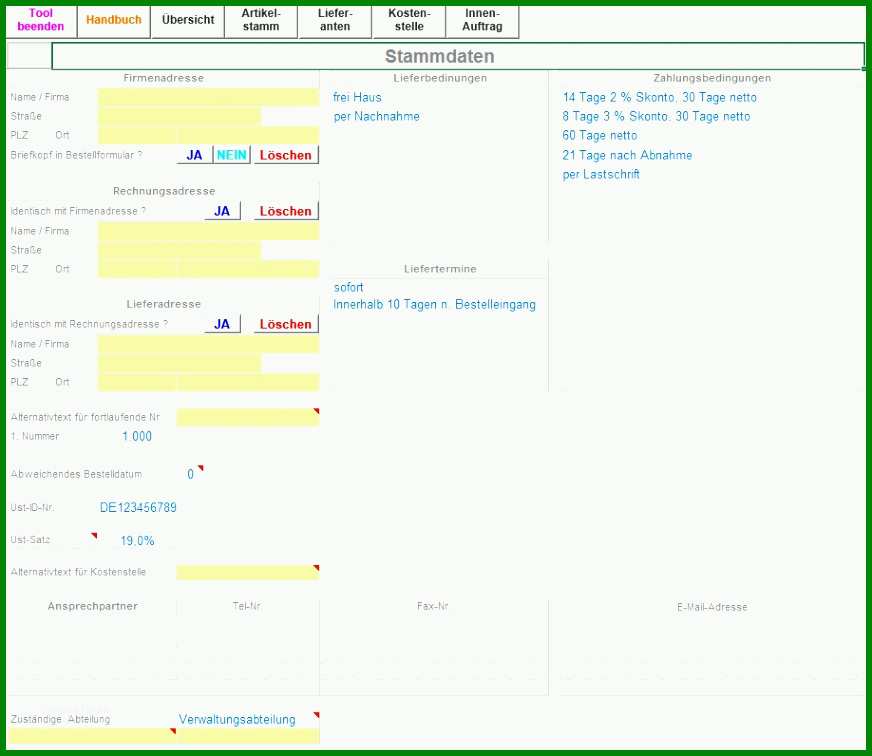Image resolution: width=872 pixels, height=756 pixels.
Task: Click JA for identisch mit Firmenadresse
Action: coord(222,211)
